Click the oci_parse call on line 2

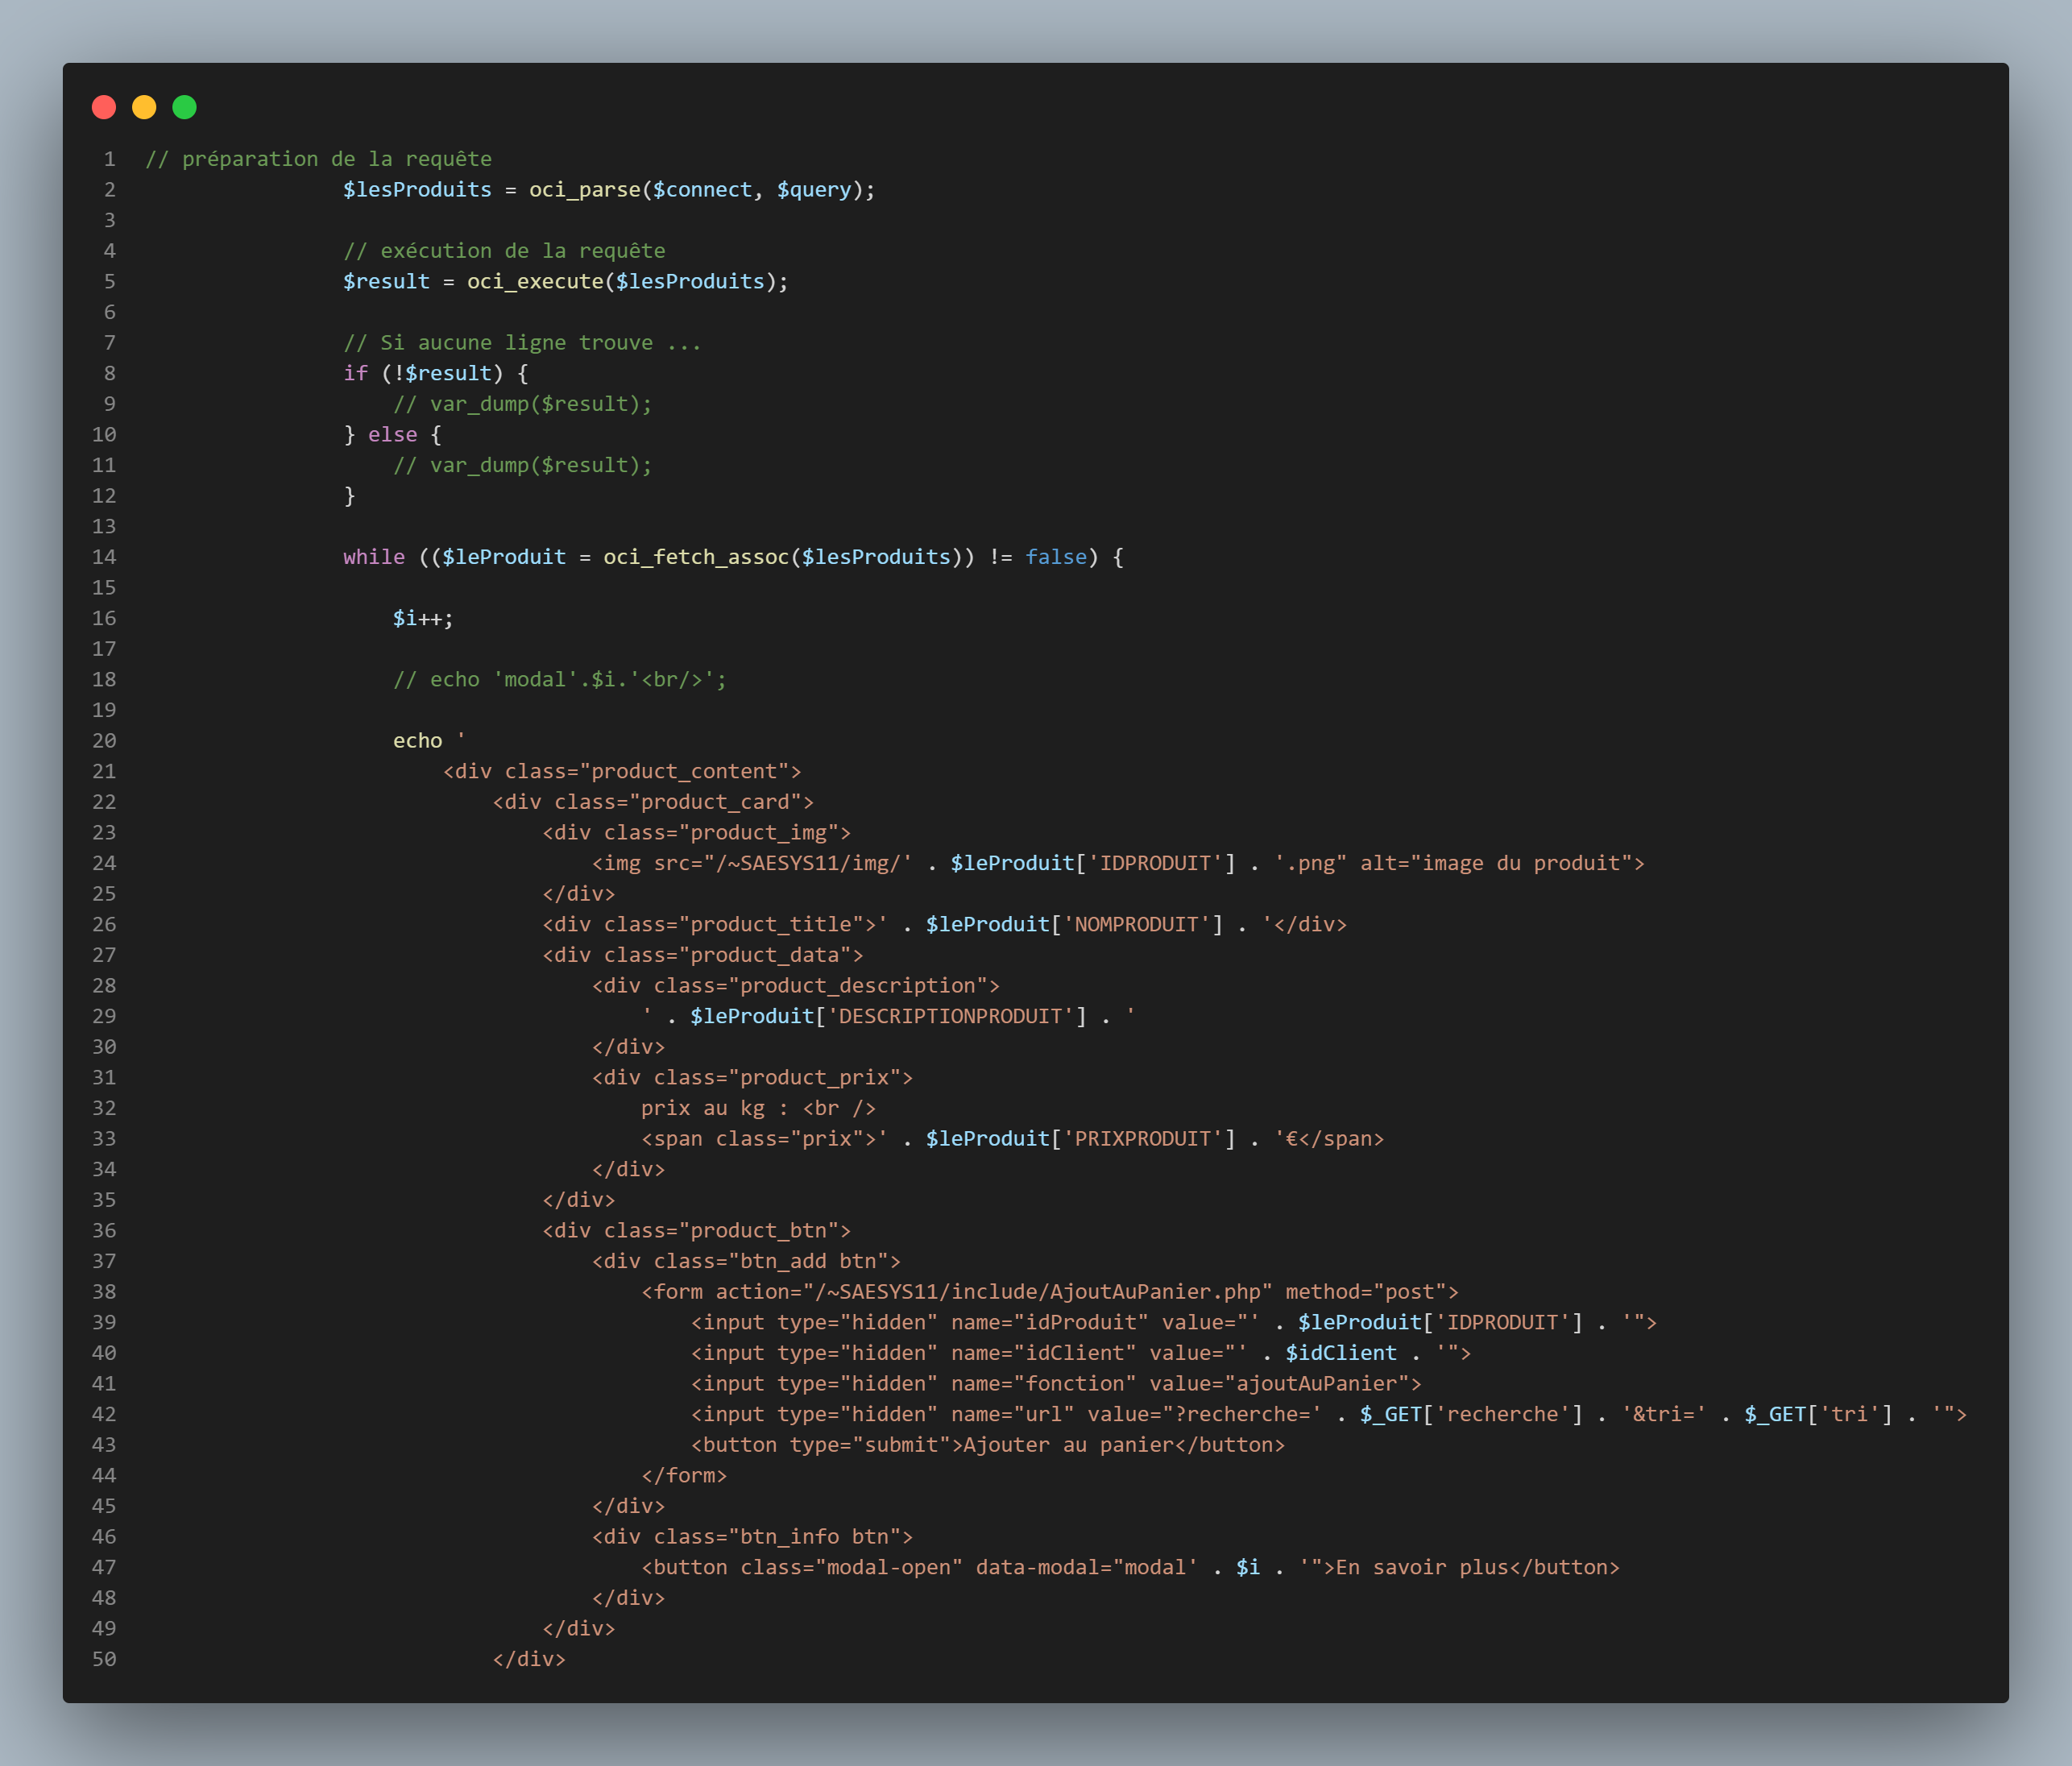click(585, 190)
